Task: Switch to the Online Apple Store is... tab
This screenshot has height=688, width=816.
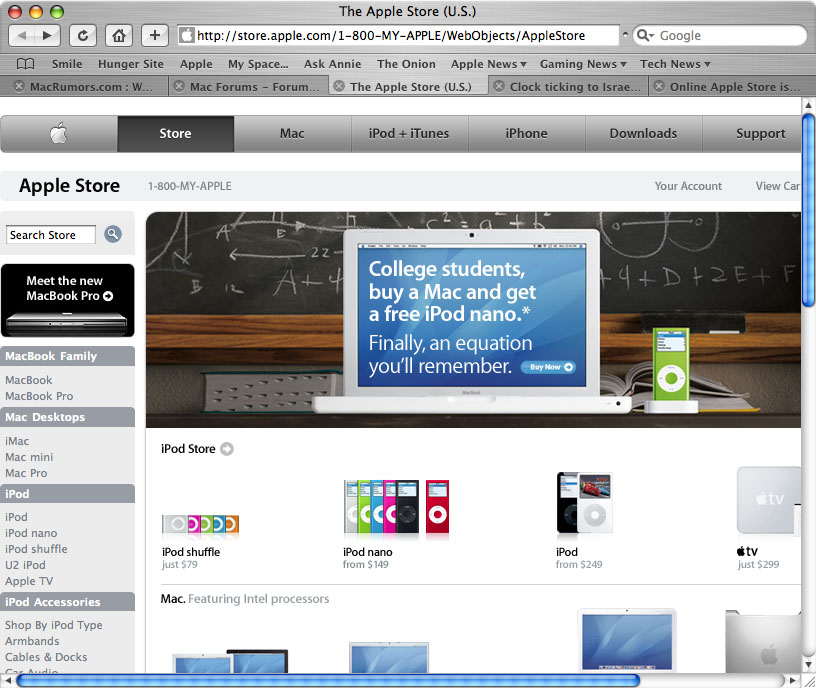Action: click(x=734, y=86)
